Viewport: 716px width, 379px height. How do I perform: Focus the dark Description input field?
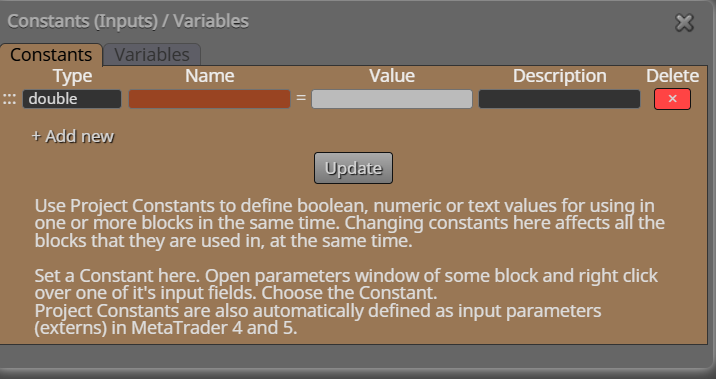click(x=559, y=99)
